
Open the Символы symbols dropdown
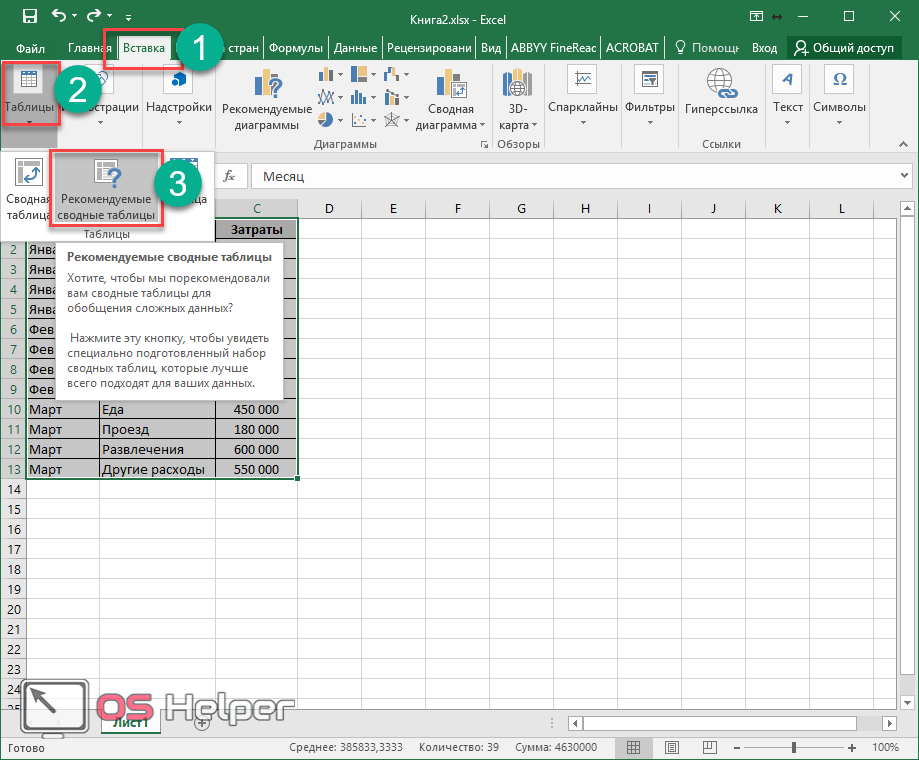click(x=839, y=93)
